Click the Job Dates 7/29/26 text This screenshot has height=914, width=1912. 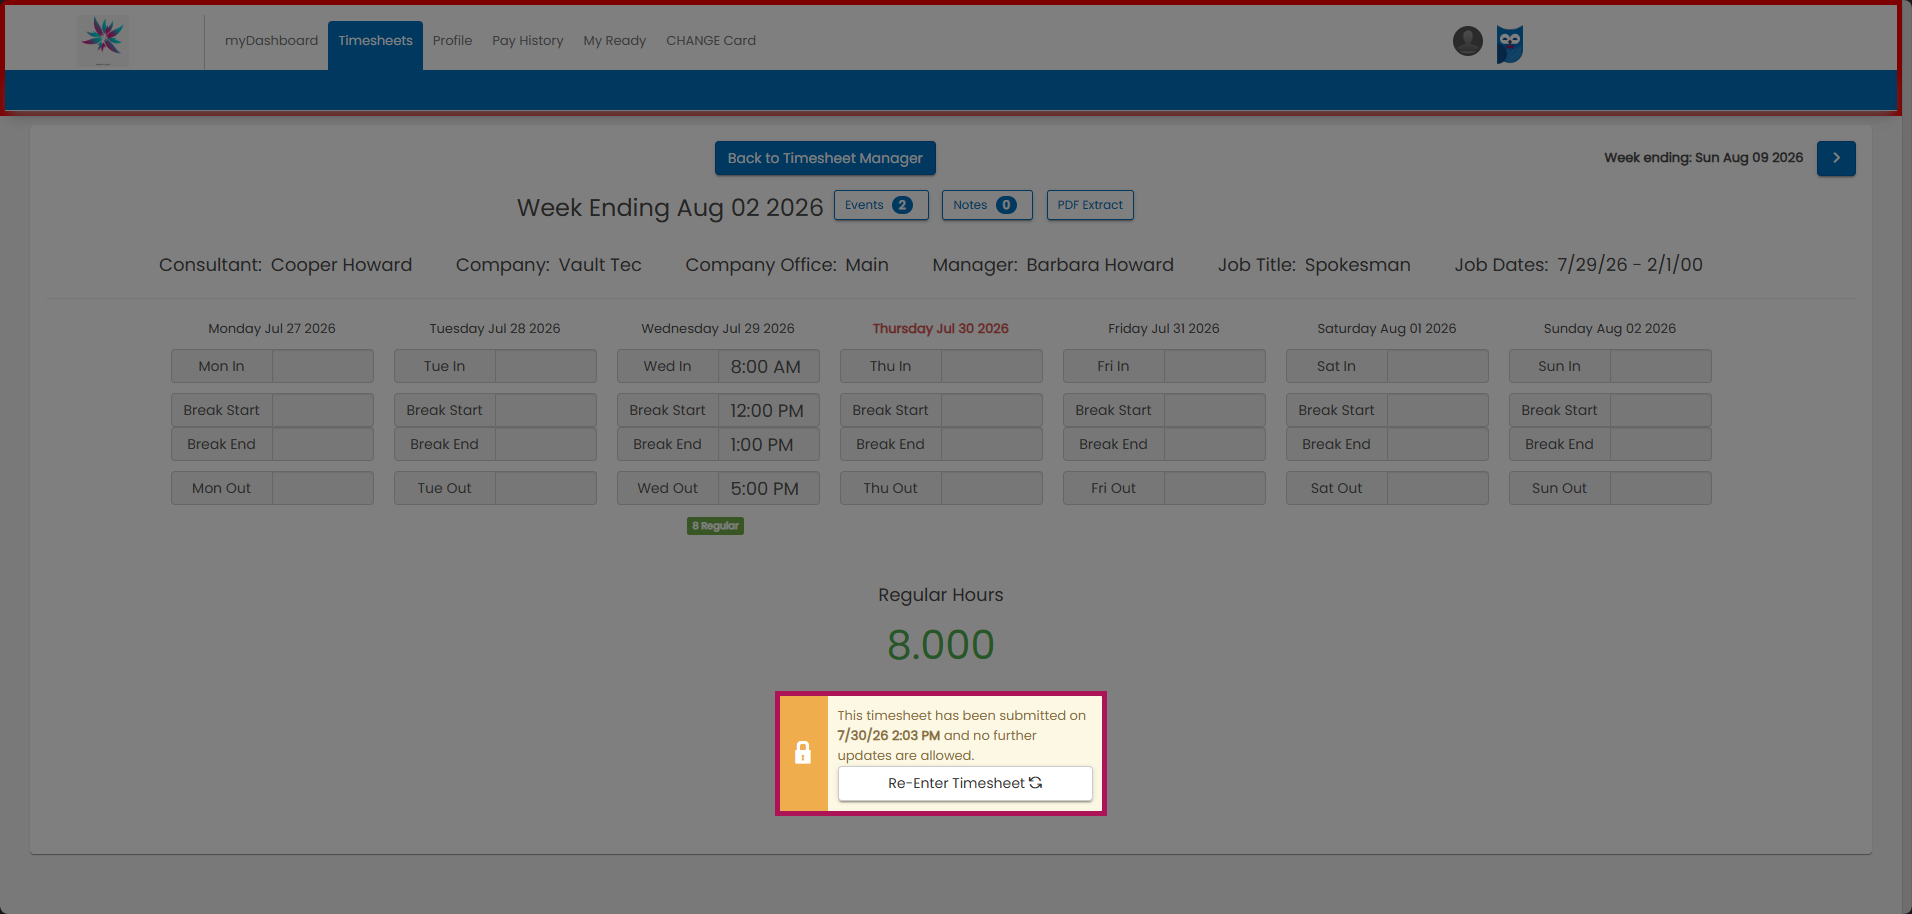[1578, 265]
